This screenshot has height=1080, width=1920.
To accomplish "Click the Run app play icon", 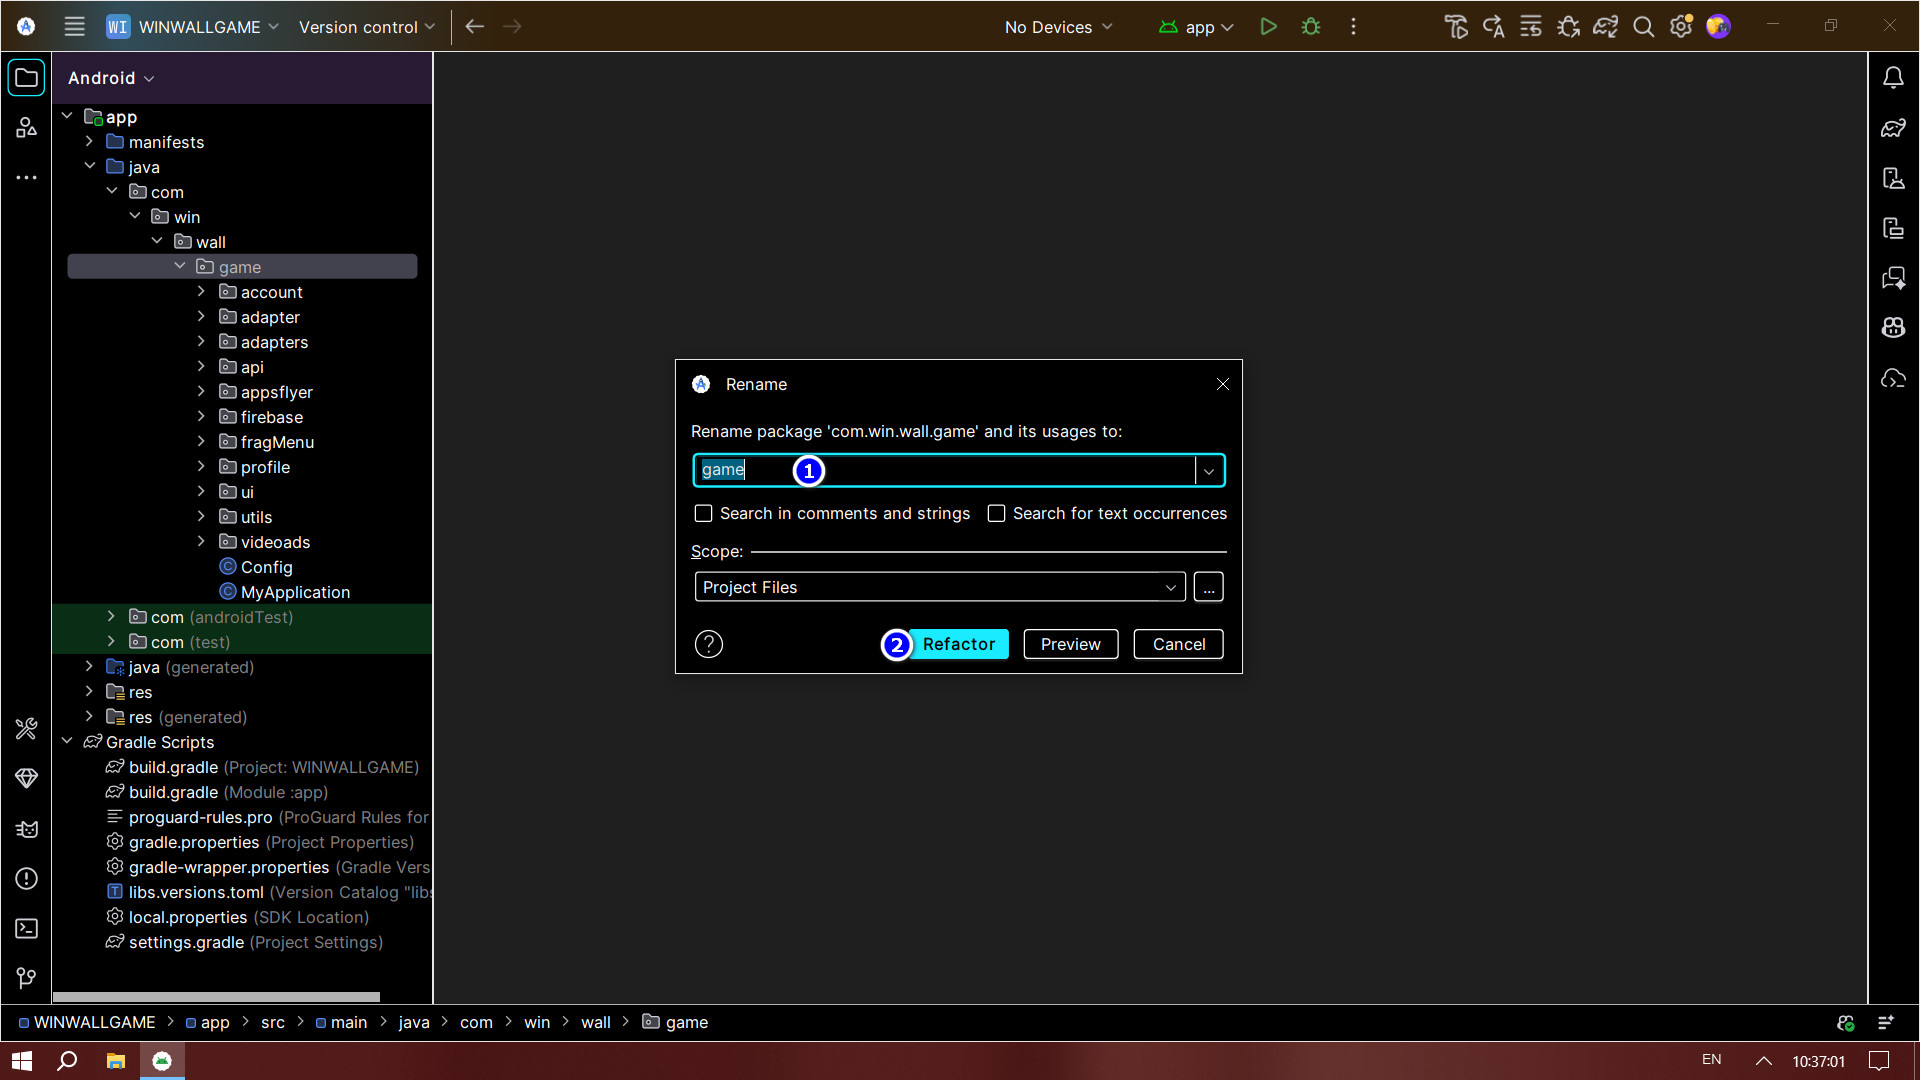I will click(1268, 27).
